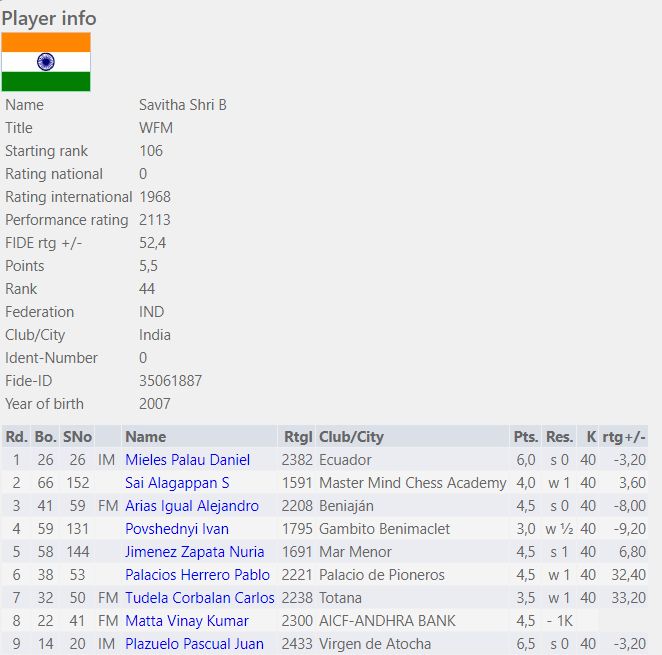Image resolution: width=662 pixels, height=655 pixels.
Task: Open Tudela Corbalan Carlos player link
Action: [199, 598]
